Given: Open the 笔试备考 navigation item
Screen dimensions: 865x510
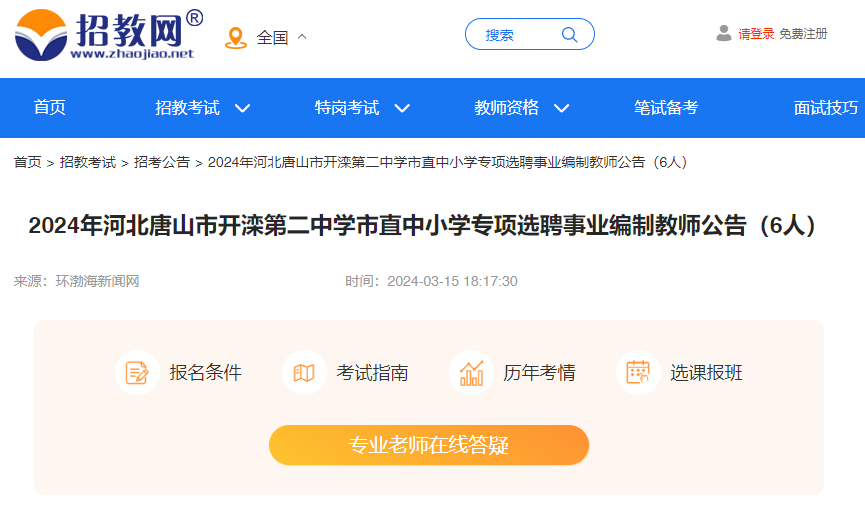Looking at the screenshot, I should pyautogui.click(x=666, y=108).
